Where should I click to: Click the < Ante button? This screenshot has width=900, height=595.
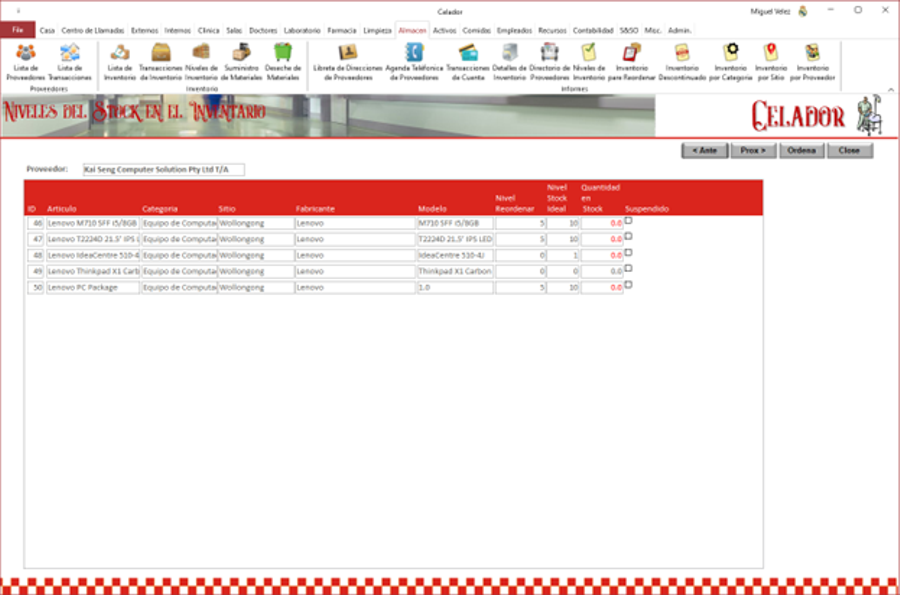704,151
